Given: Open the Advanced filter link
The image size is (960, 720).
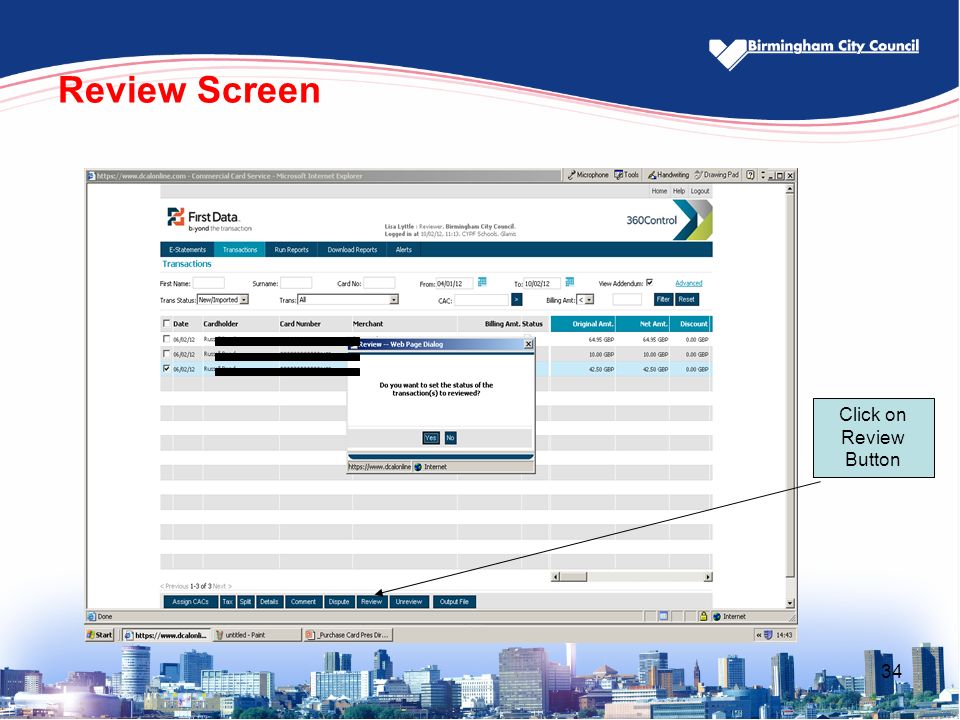Looking at the screenshot, I should (x=689, y=283).
